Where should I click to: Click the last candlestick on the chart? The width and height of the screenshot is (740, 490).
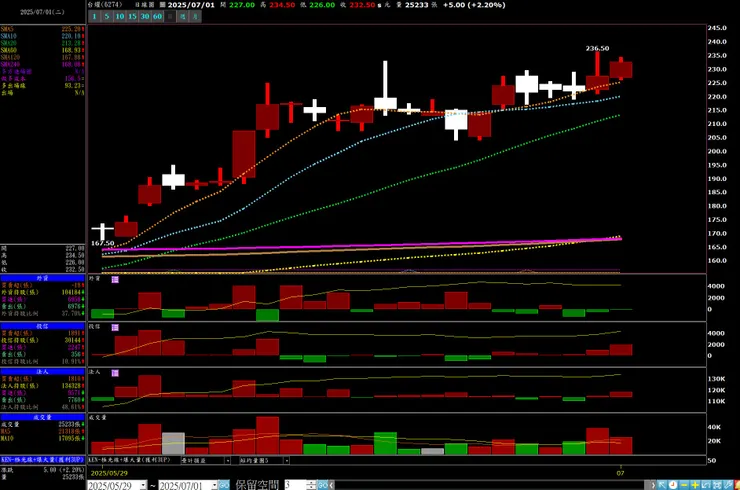pos(621,69)
